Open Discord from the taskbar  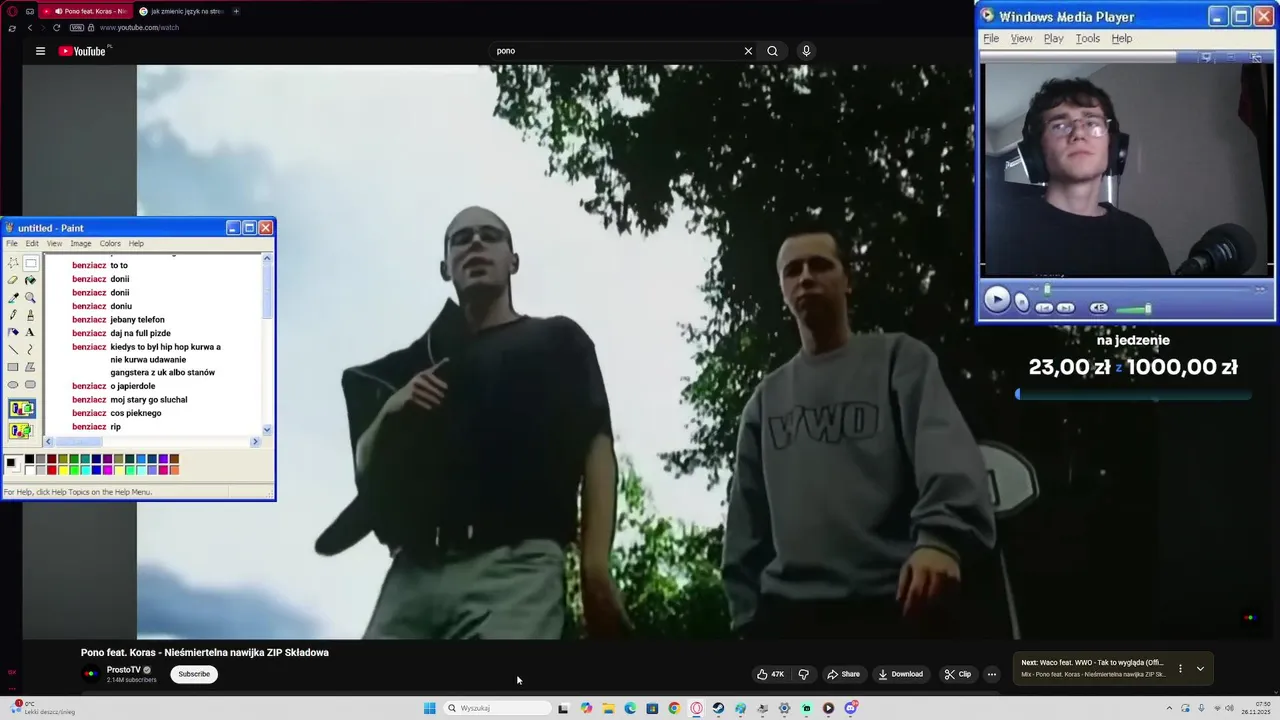(x=851, y=708)
